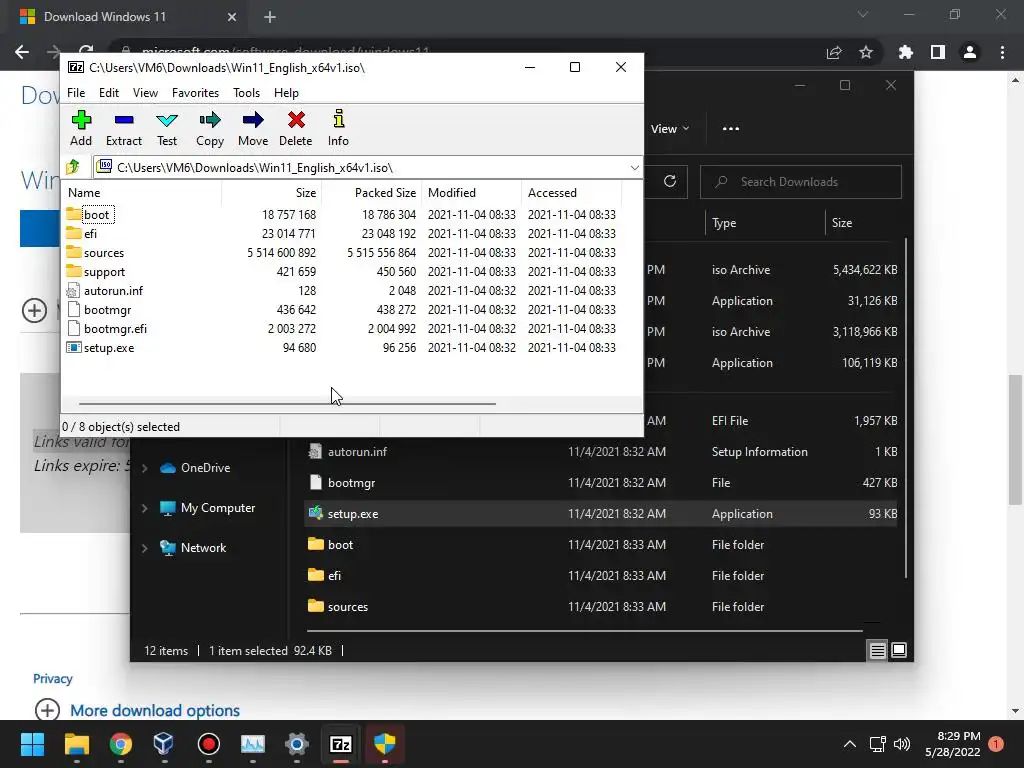Image resolution: width=1024 pixels, height=768 pixels.
Task: Select setup.exe row in File Explorer
Action: (x=601, y=514)
